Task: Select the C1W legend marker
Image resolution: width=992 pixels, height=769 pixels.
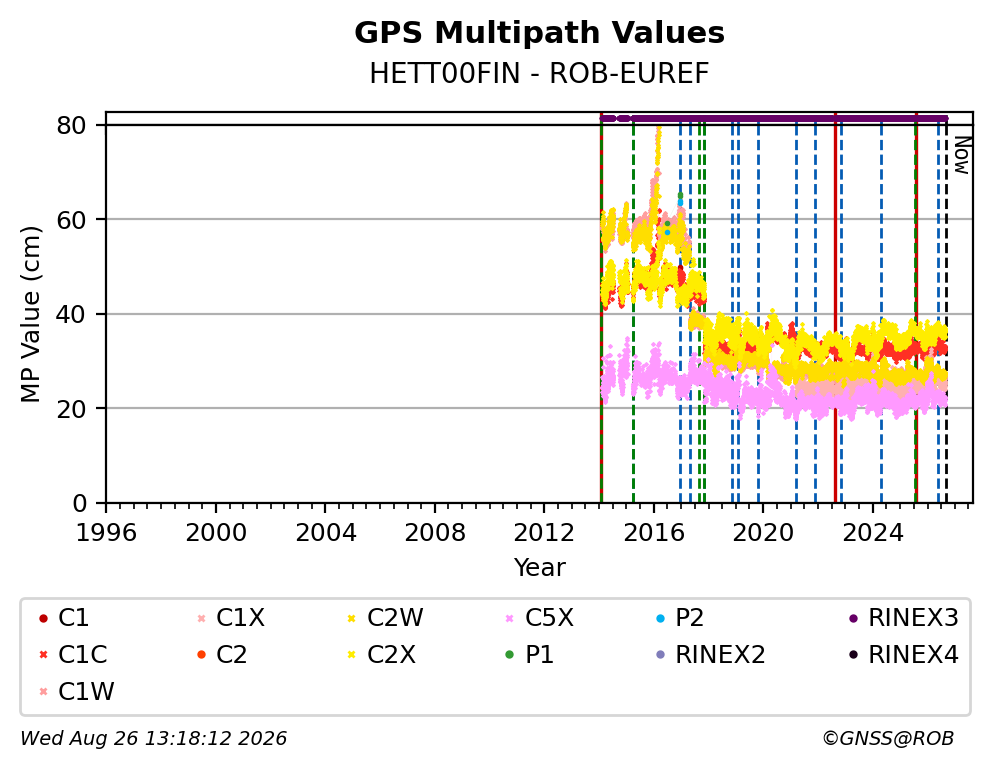Action: (x=43, y=691)
